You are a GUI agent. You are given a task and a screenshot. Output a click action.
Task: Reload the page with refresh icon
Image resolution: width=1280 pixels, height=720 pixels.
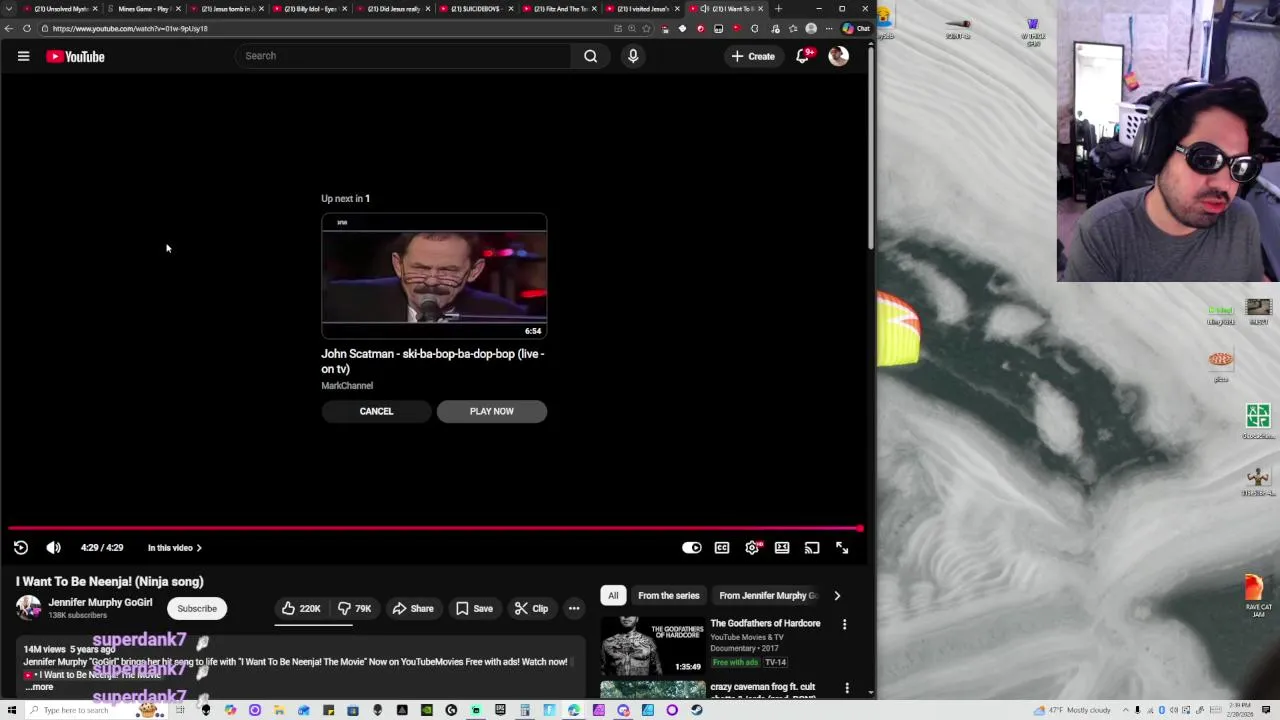point(27,28)
